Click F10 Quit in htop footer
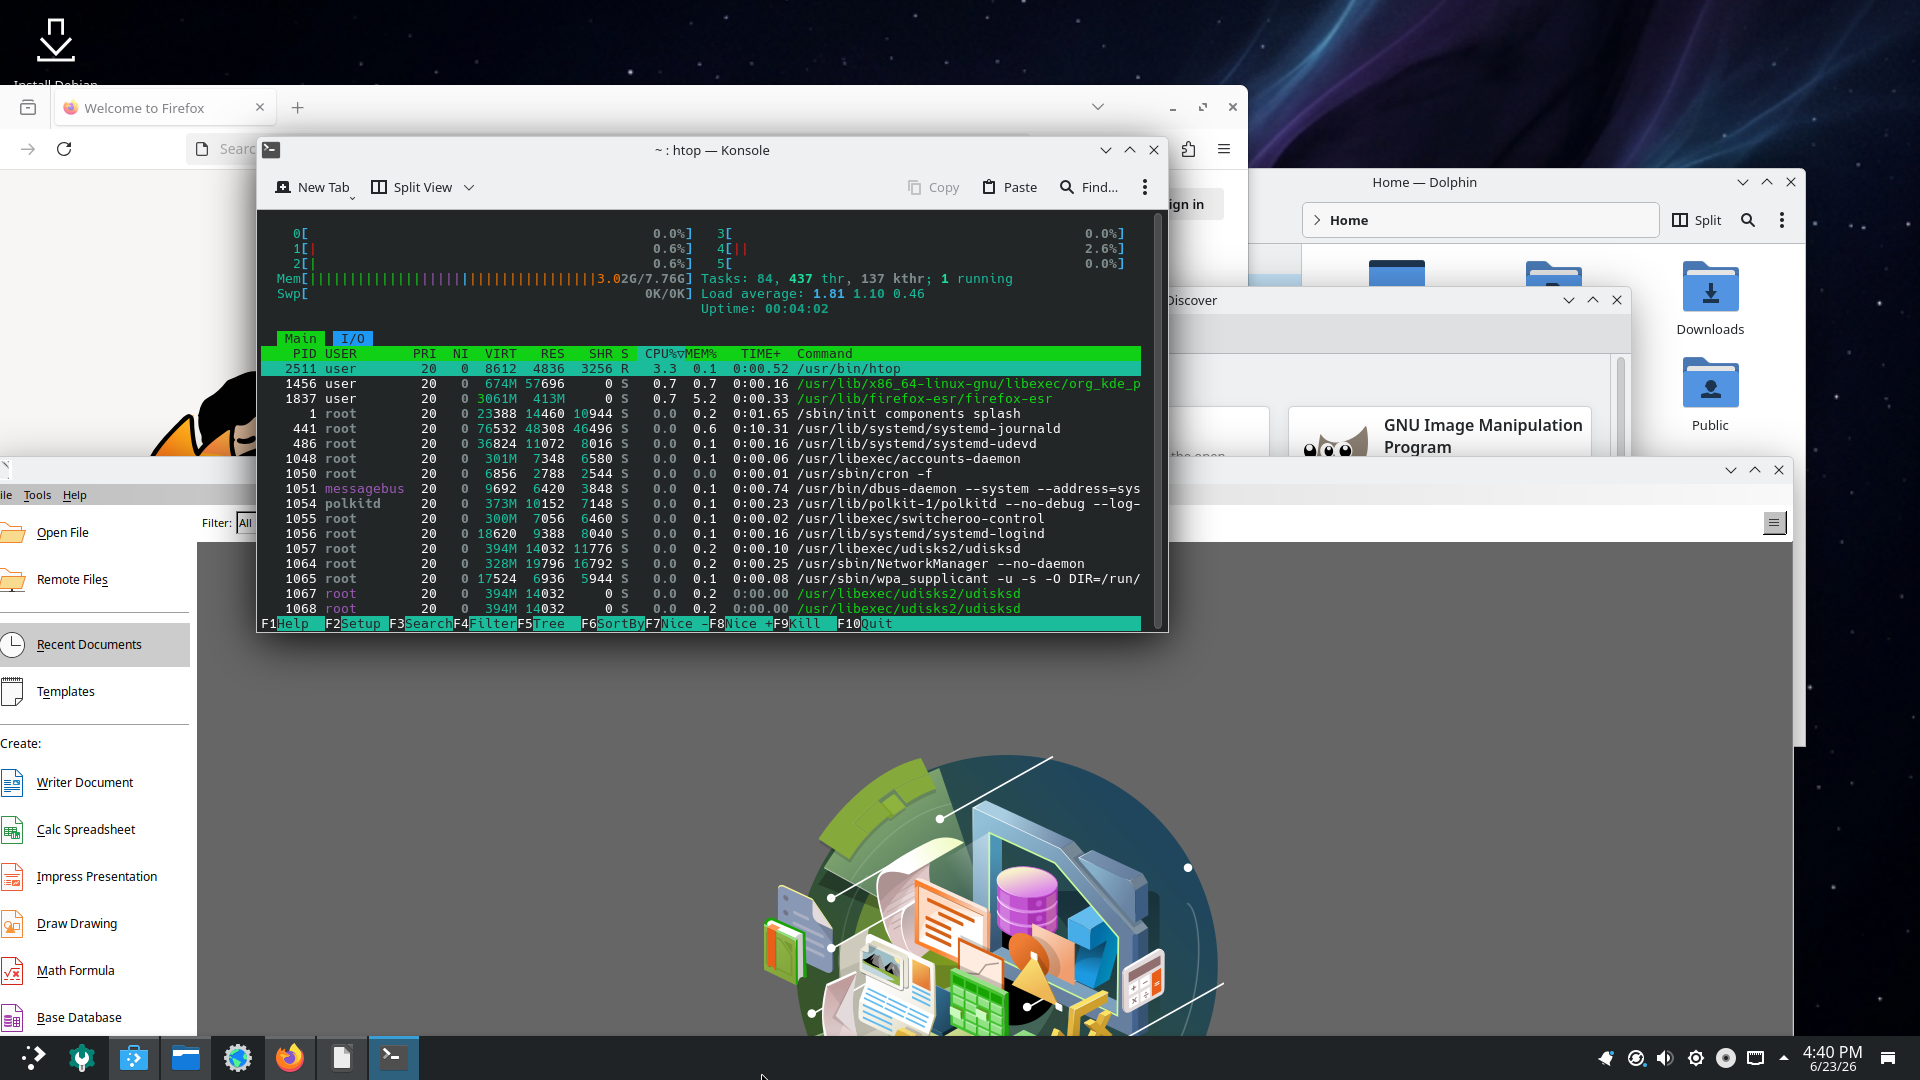The height and width of the screenshot is (1080, 1920). click(x=866, y=624)
